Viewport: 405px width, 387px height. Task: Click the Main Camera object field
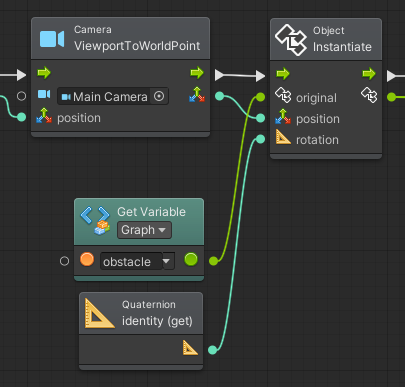pos(113,96)
